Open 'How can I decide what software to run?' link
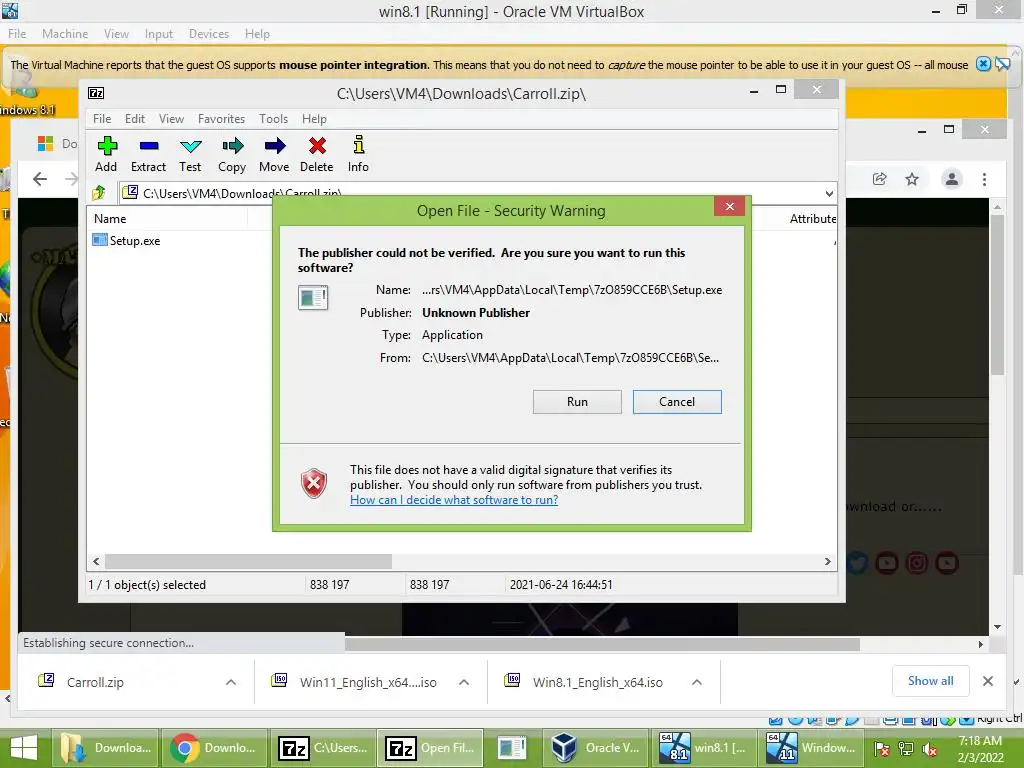 454,500
